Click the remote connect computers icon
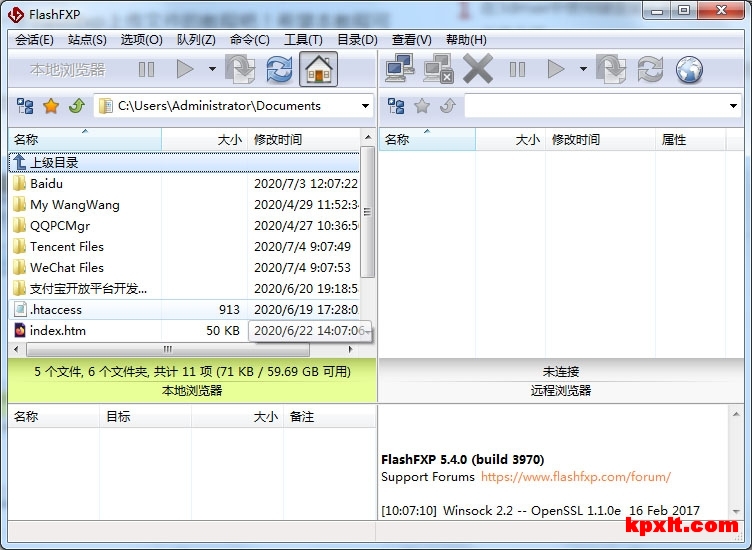This screenshot has height=550, width=752. 399,70
